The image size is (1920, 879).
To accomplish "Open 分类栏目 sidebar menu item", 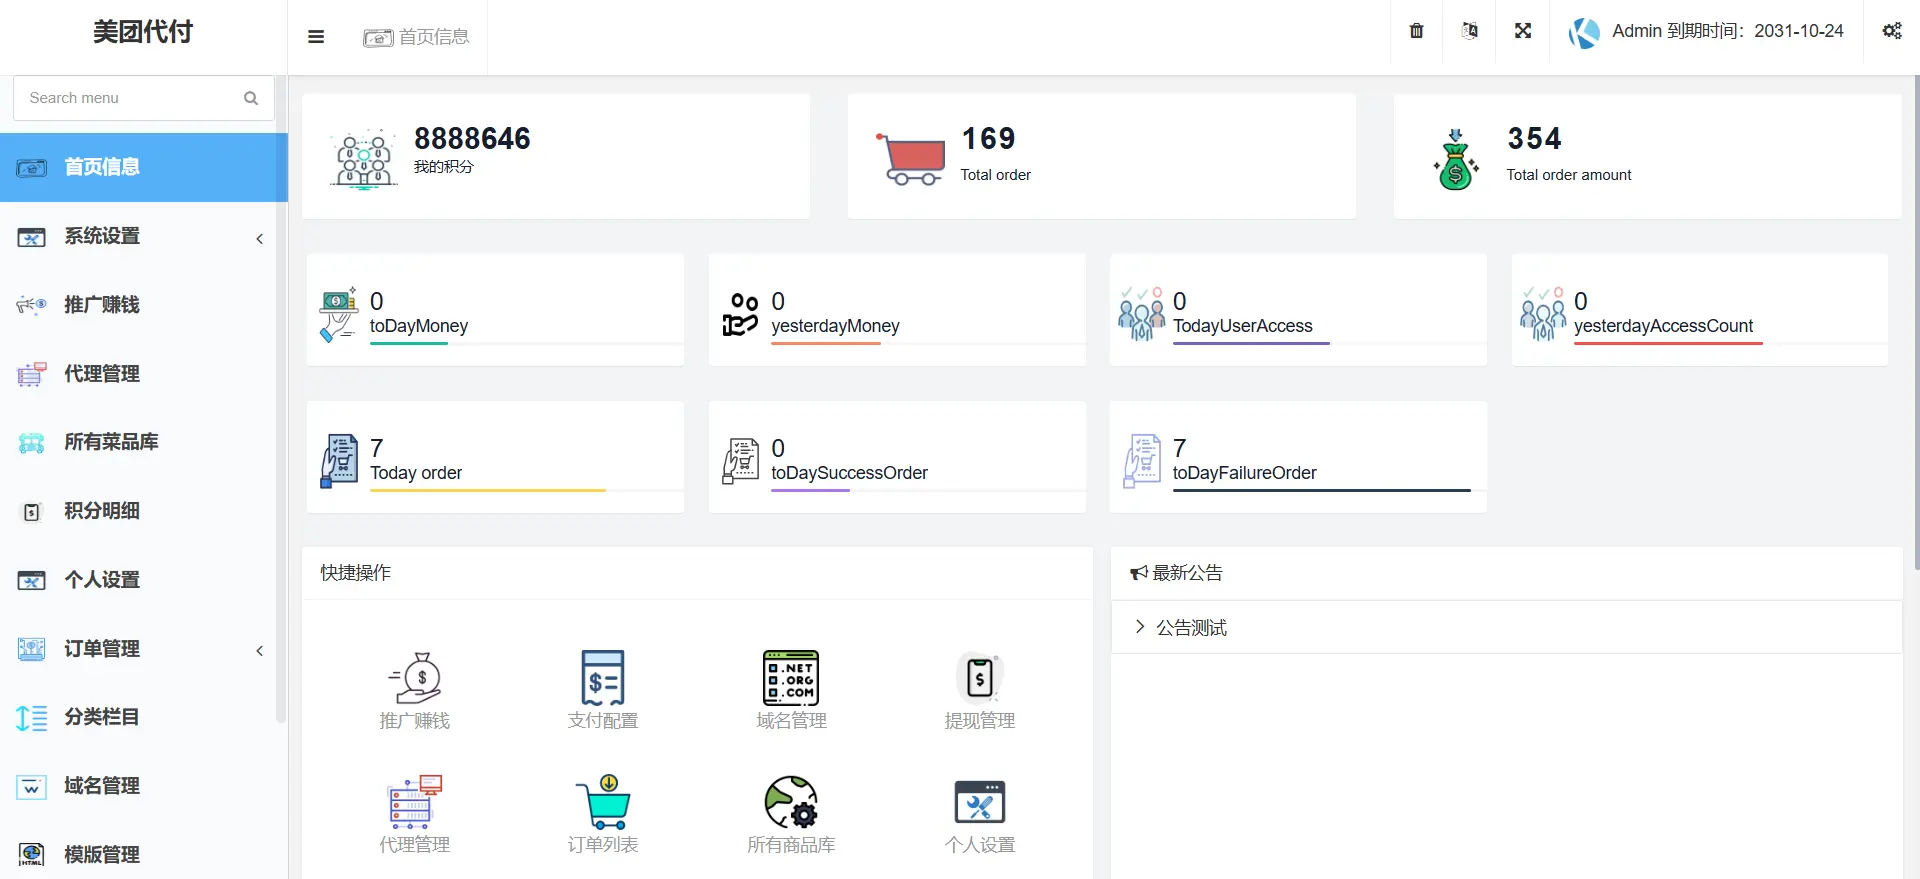I will point(144,717).
